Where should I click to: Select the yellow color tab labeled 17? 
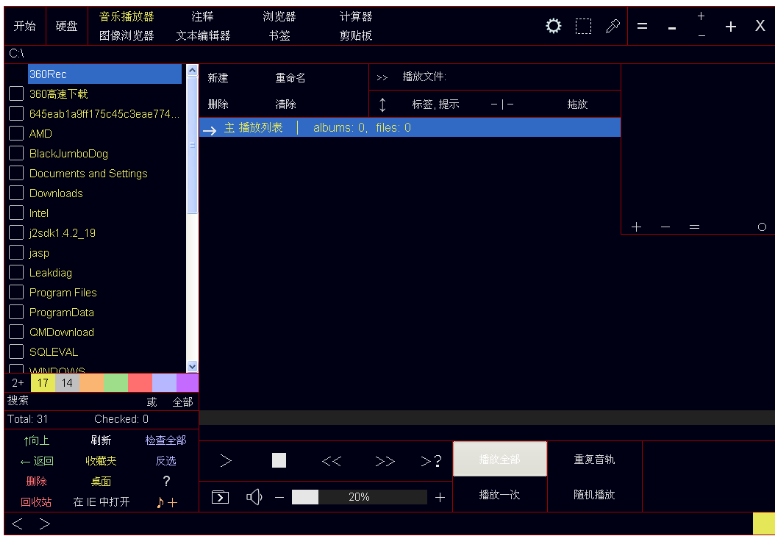tap(42, 383)
